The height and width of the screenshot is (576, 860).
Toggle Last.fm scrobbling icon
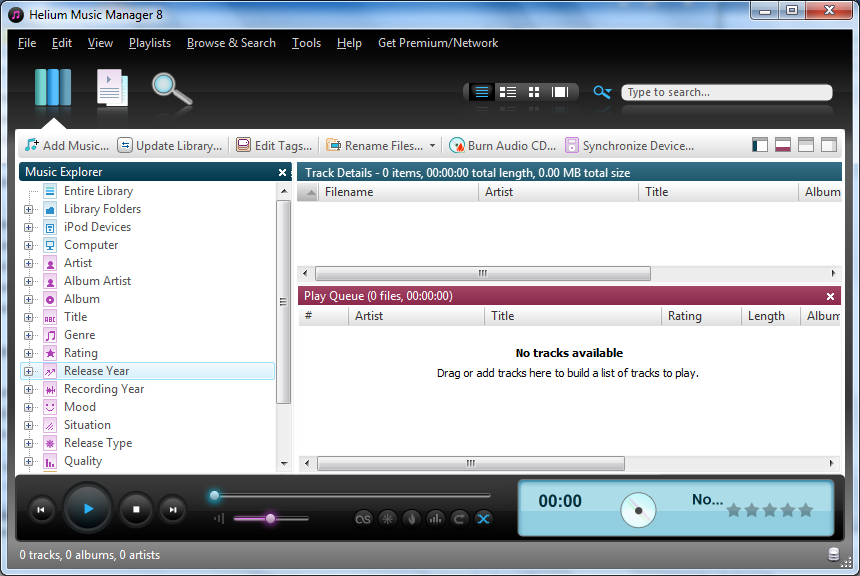click(x=363, y=519)
